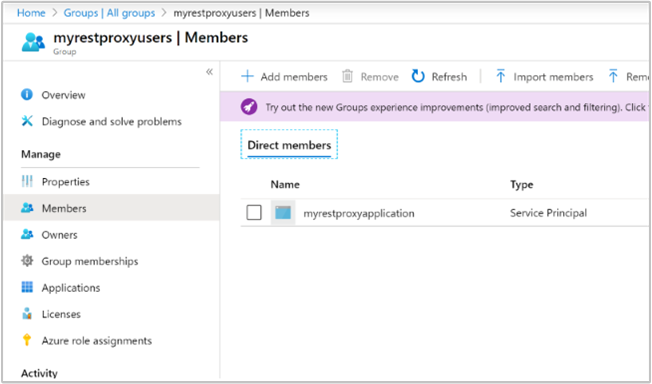
Task: Follow the Groups | All groups breadcrumb
Action: click(x=109, y=13)
